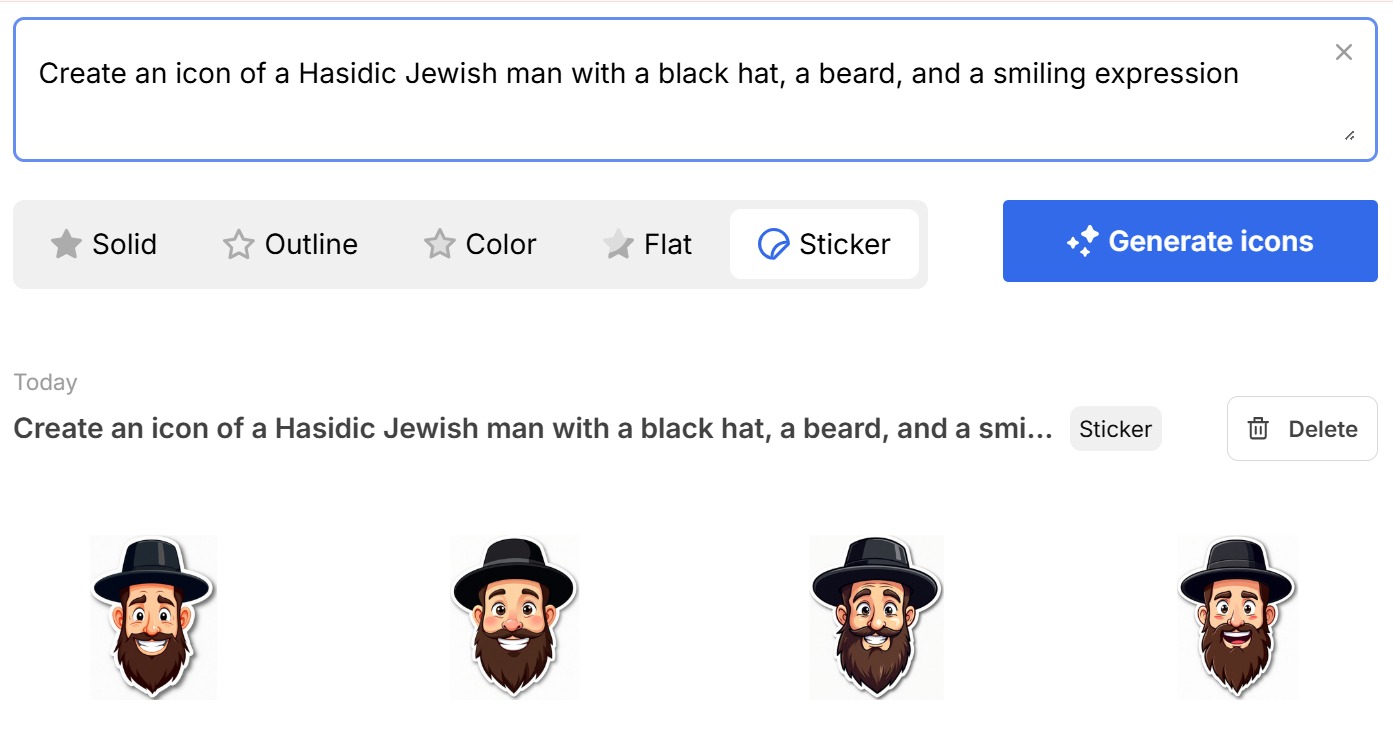The width and height of the screenshot is (1393, 735).
Task: Click the Color style star icon
Action: tap(440, 244)
